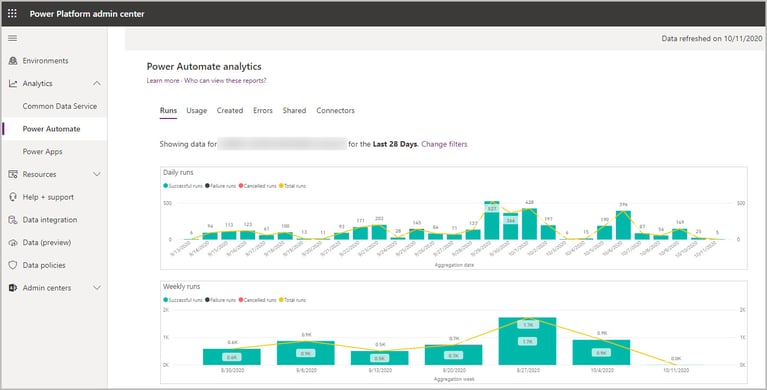The height and width of the screenshot is (390, 767).
Task: Expand the Admin centers chevron
Action: [97, 288]
